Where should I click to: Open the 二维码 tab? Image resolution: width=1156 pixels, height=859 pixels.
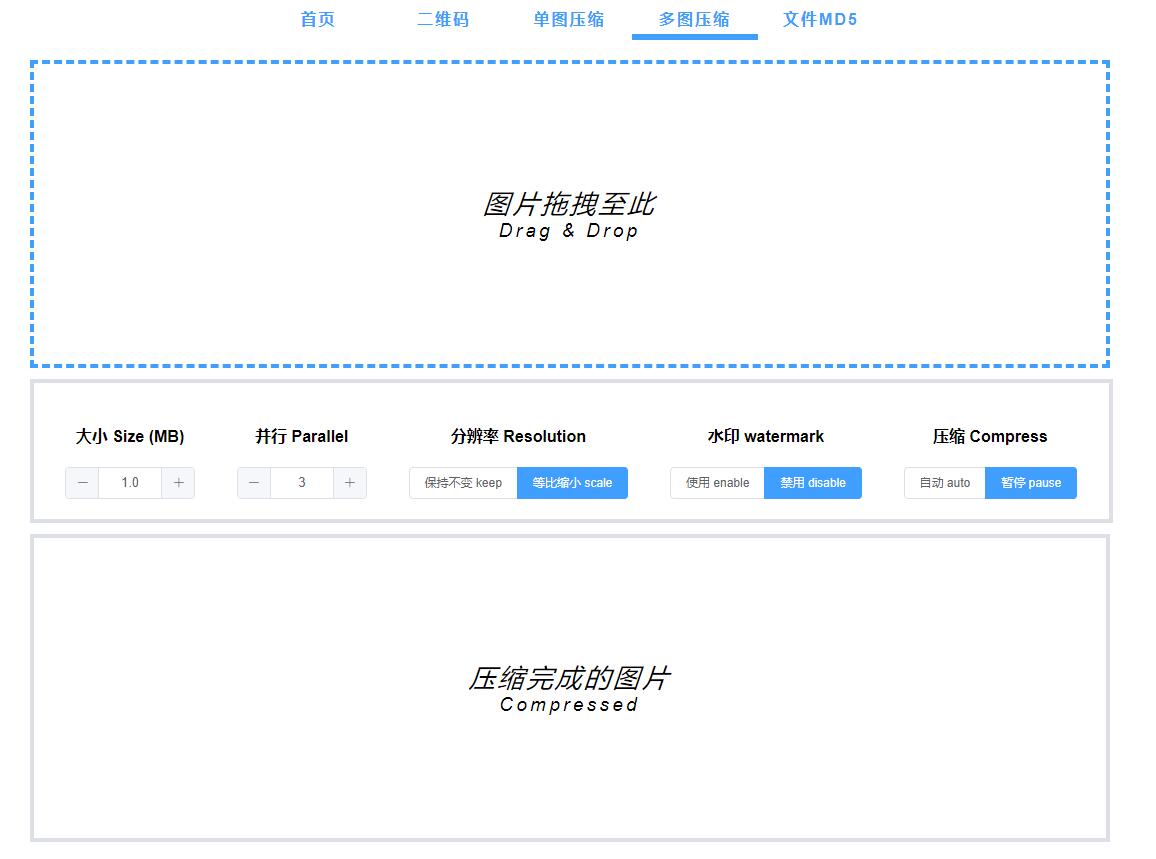(x=443, y=19)
